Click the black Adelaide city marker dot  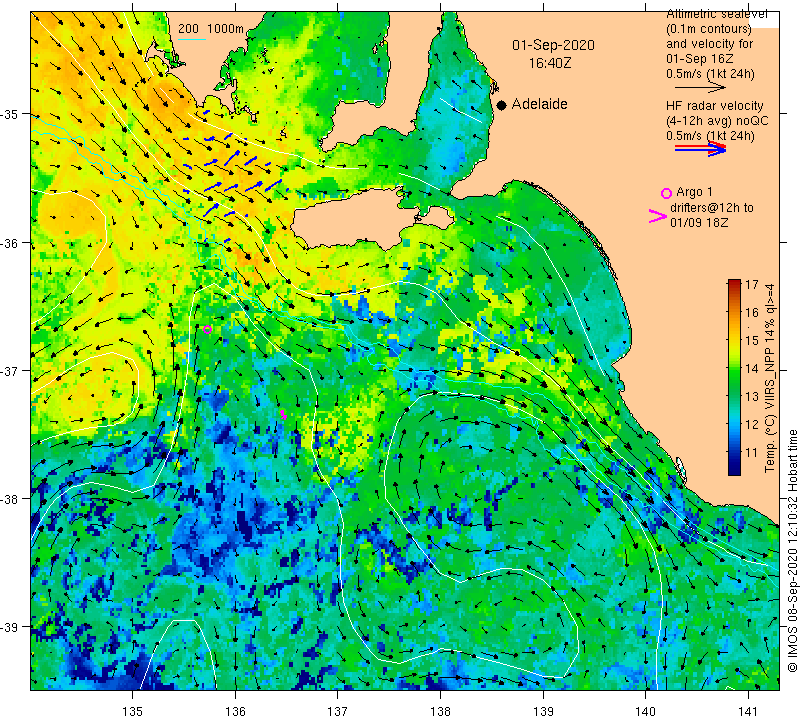point(502,105)
